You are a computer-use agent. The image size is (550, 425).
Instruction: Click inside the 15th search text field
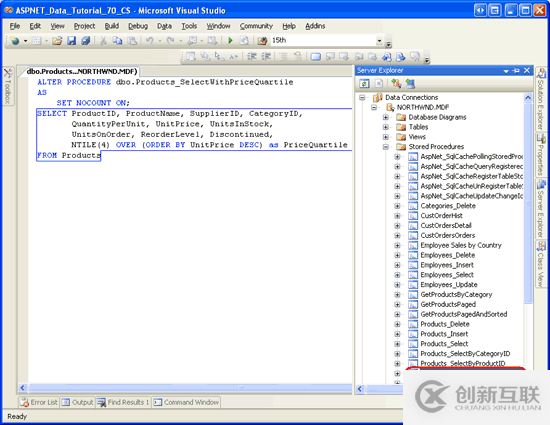(x=323, y=41)
